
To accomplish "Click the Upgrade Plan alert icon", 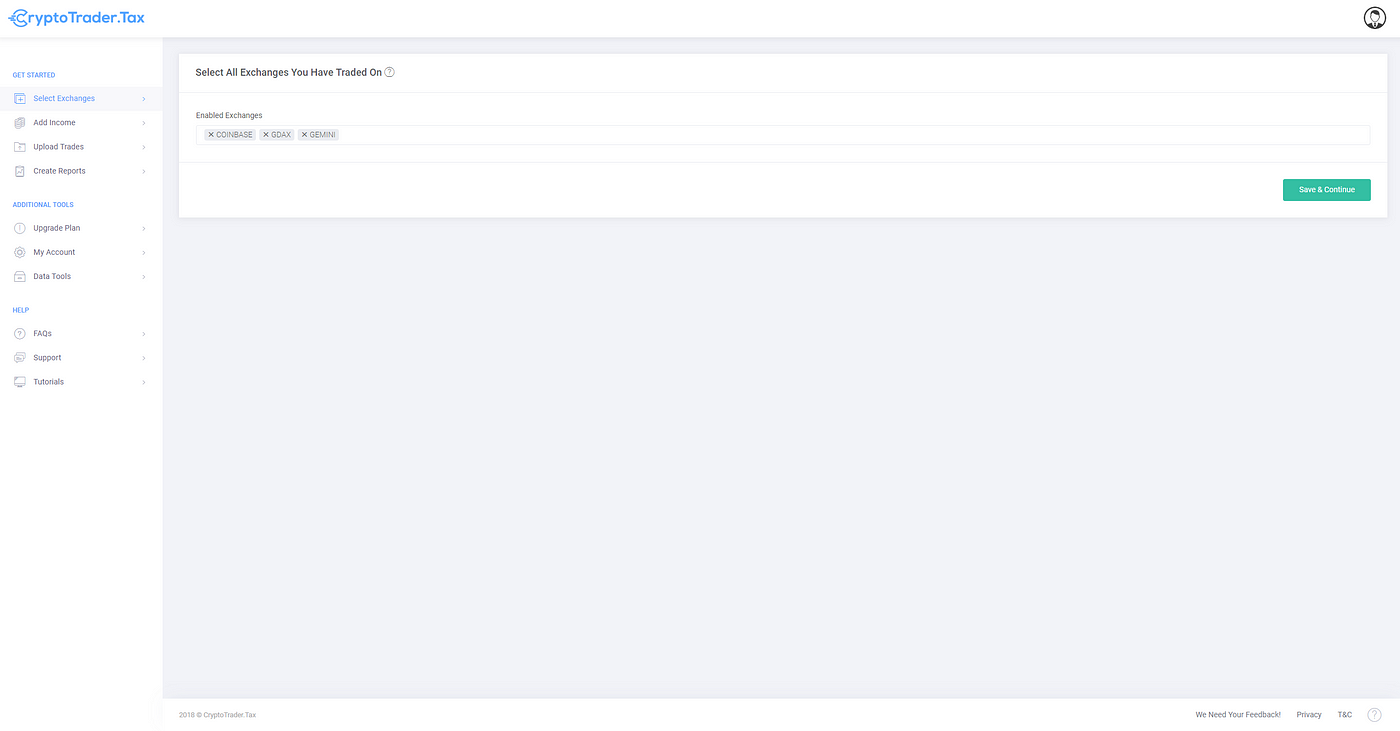I will (20, 228).
